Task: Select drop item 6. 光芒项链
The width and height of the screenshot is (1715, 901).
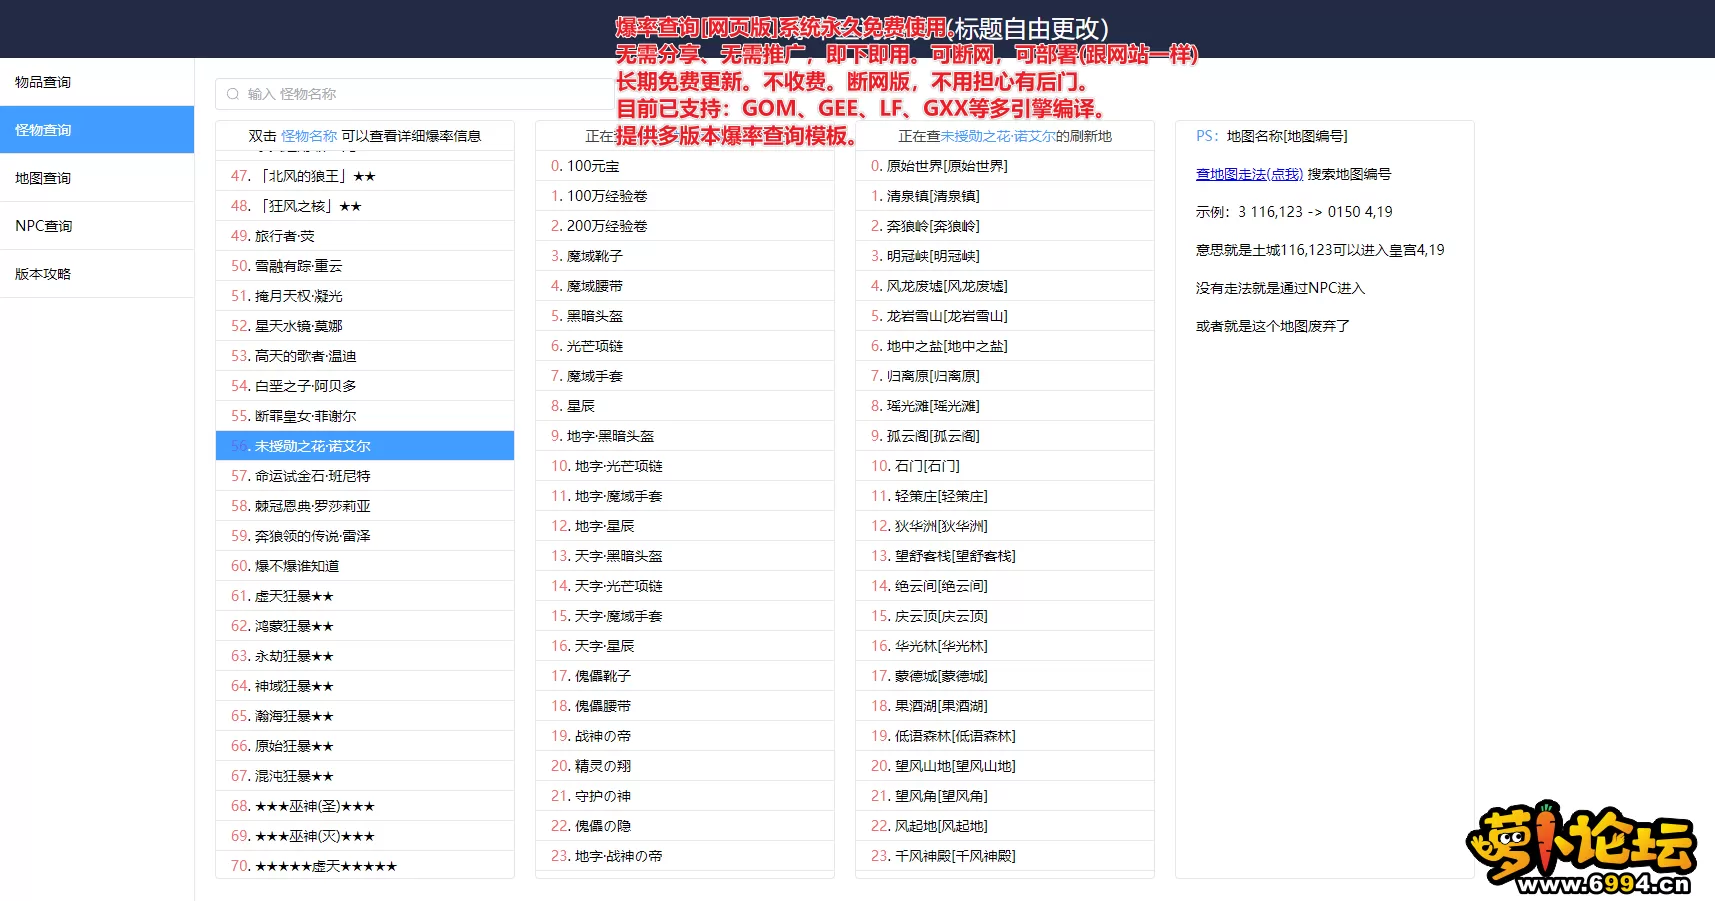Action: point(685,346)
